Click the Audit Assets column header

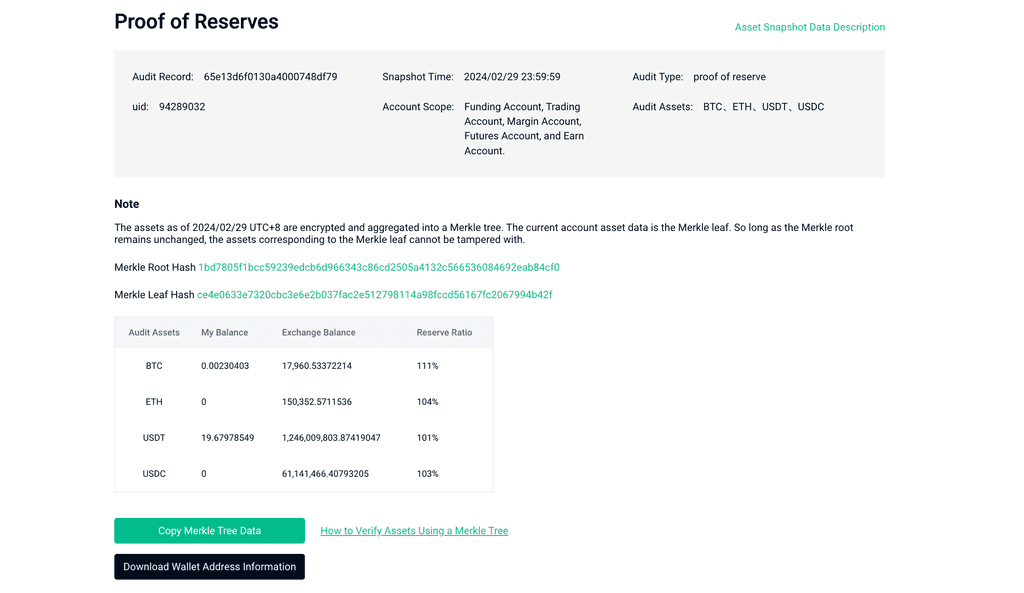154,332
